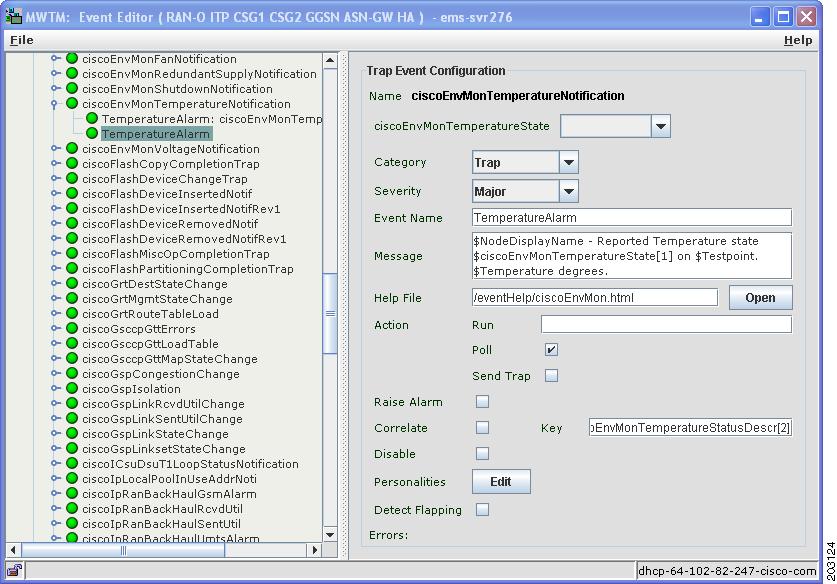Click left arrow of tree horizontal scrollbar
Screen dimensions: 837x584
point(13,550)
